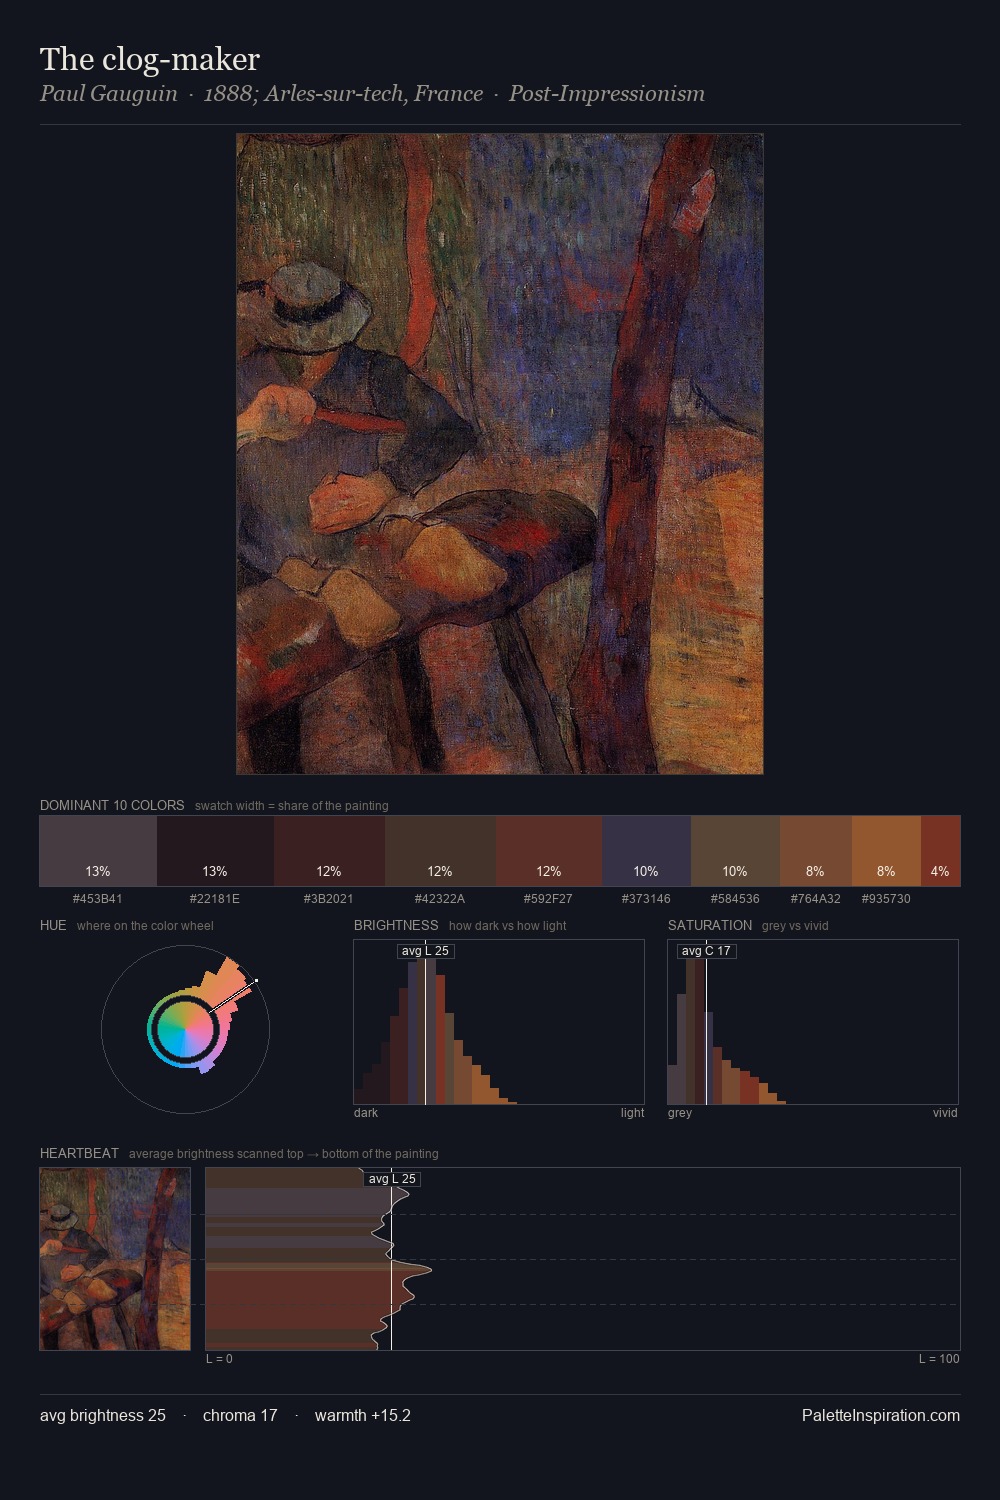Choose the #592F27 reddish swatch
Viewport: 1000px width, 1500px height.
tap(549, 851)
